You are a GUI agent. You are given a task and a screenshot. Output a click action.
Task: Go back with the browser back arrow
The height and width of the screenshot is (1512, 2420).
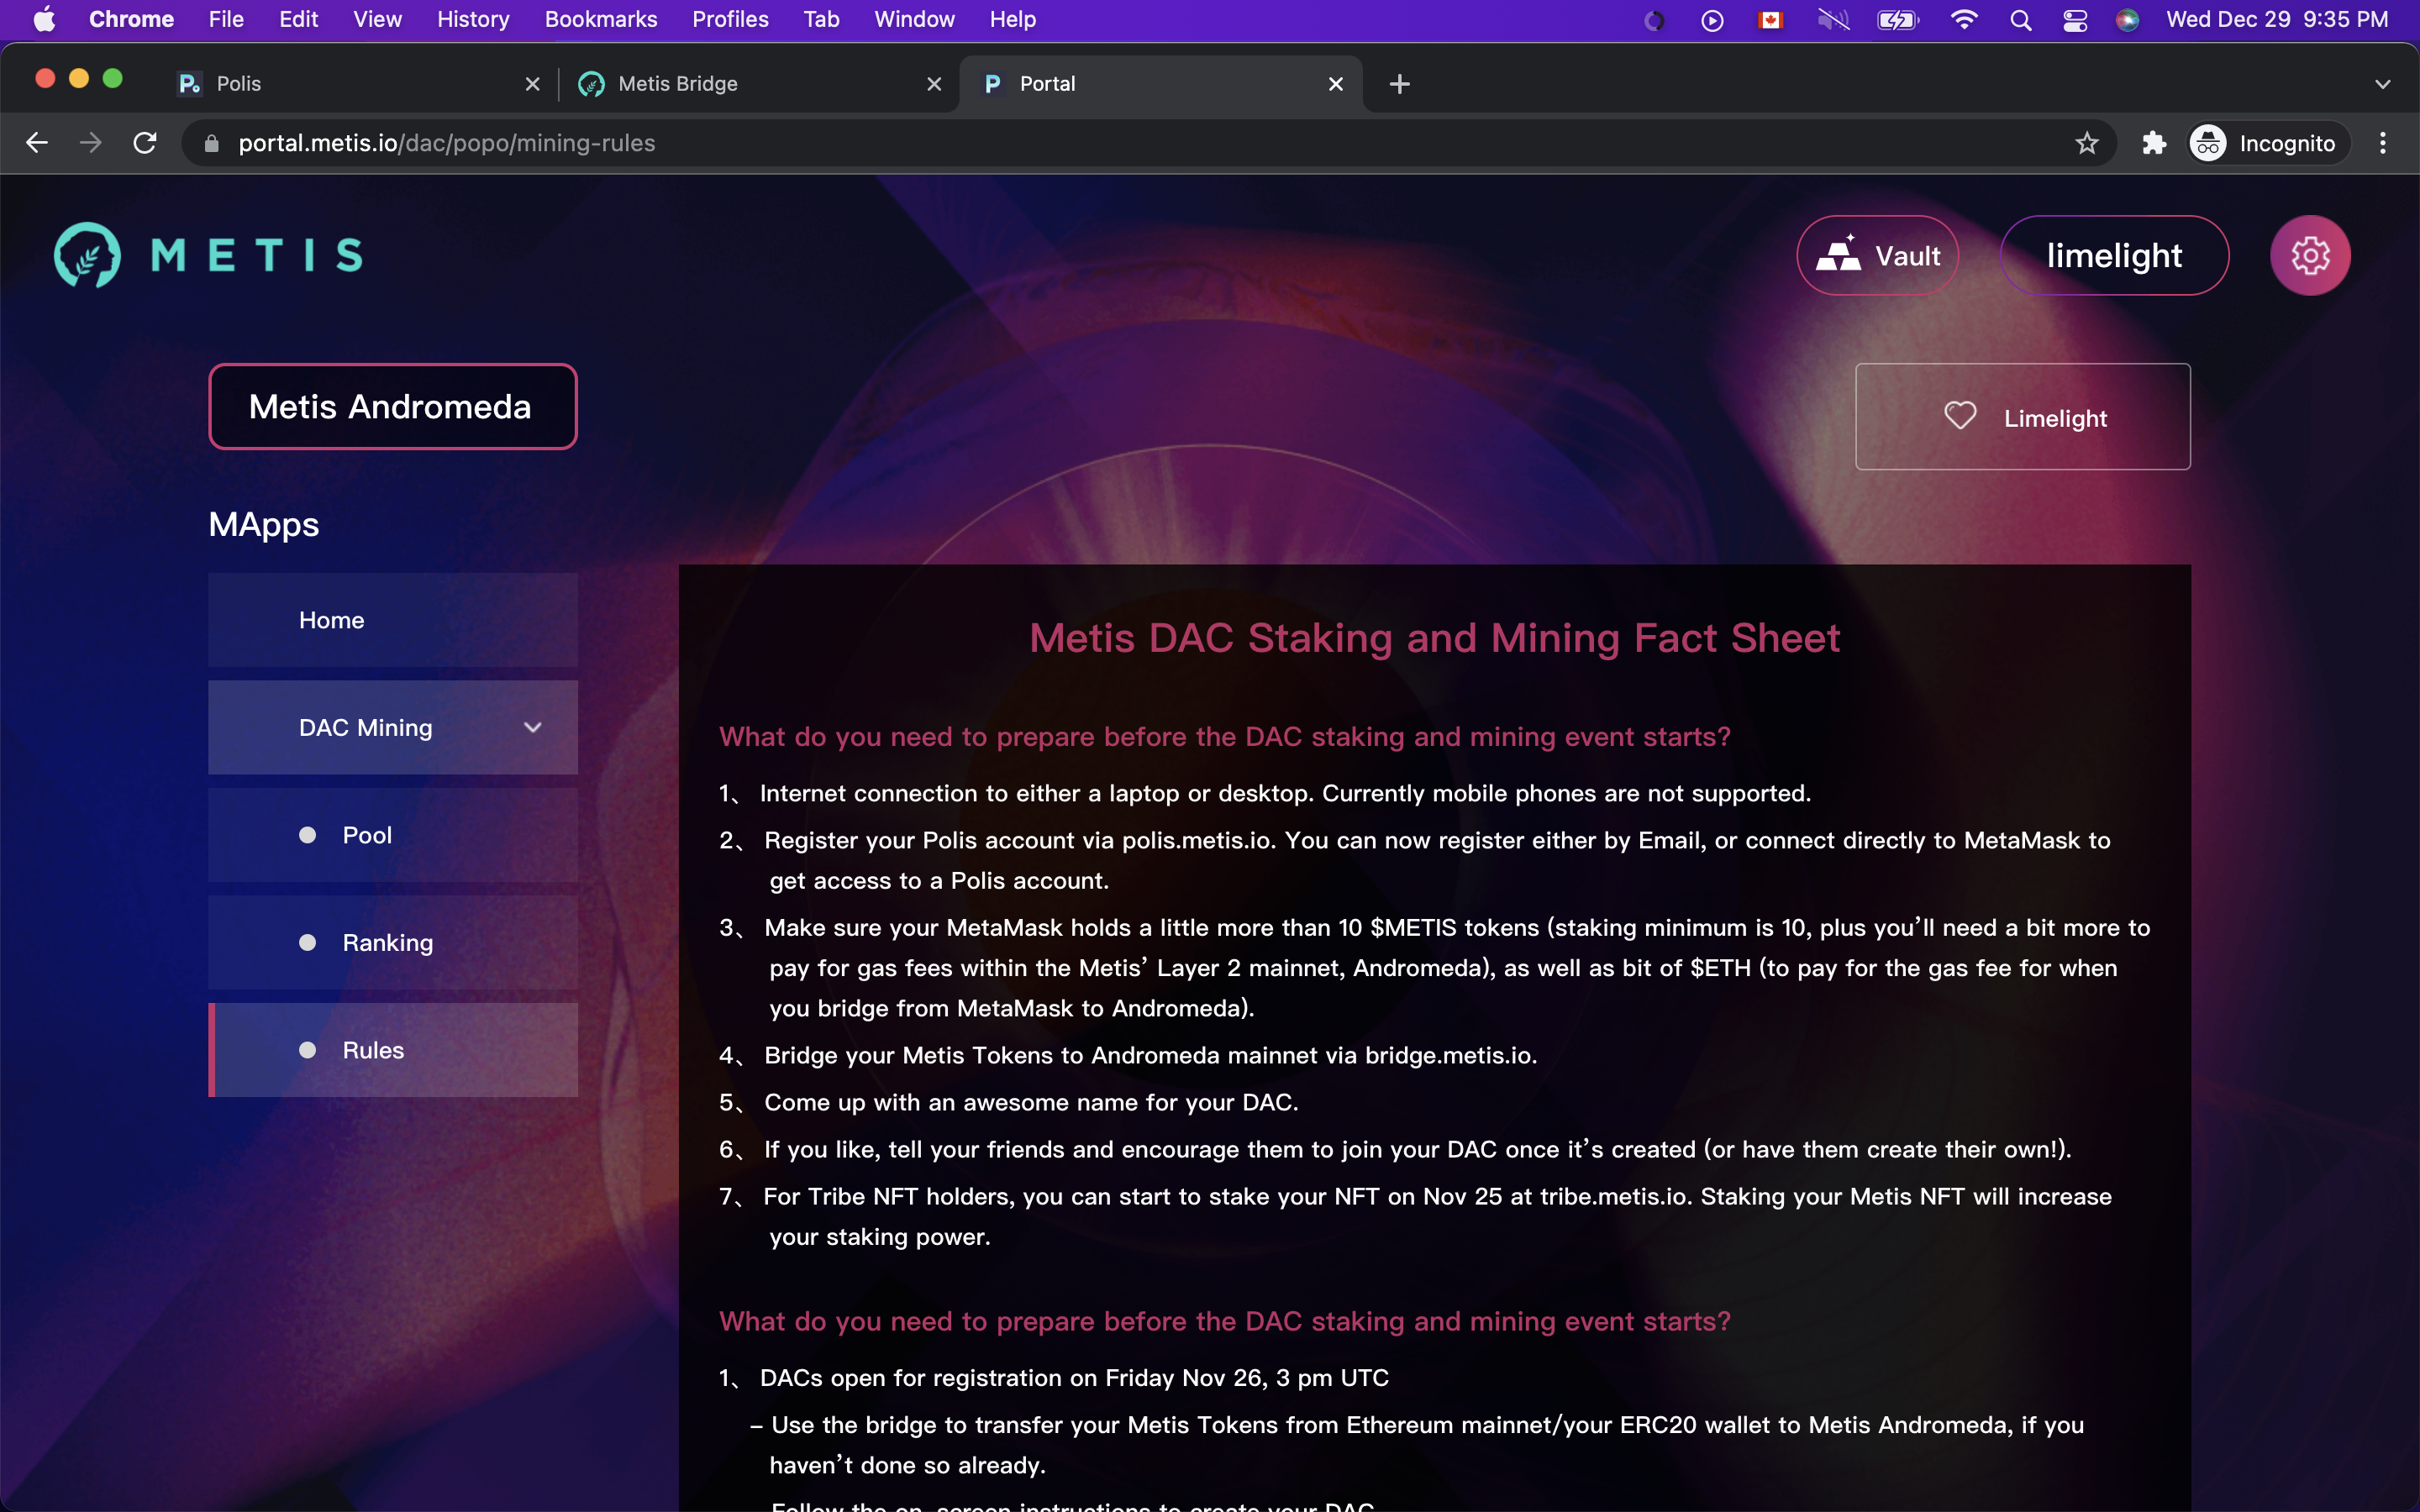37,143
